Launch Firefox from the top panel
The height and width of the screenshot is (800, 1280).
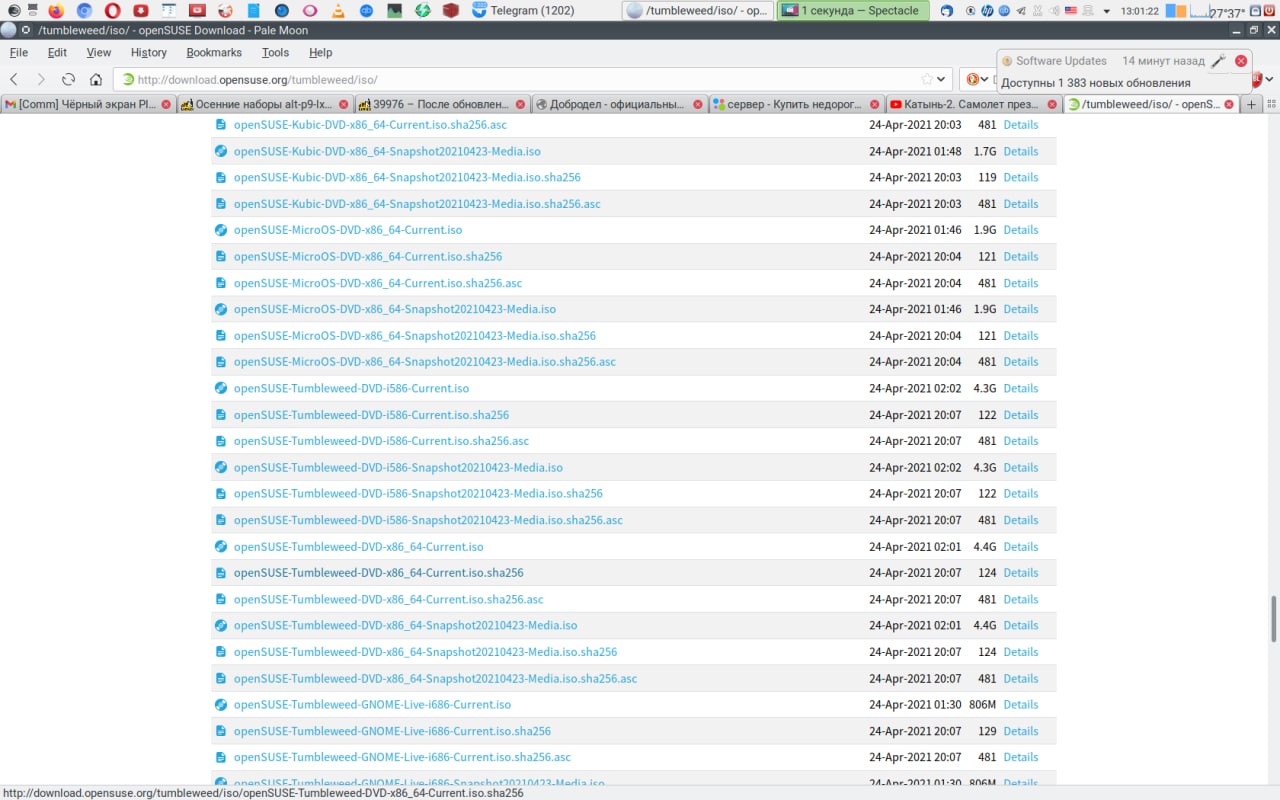[x=55, y=11]
